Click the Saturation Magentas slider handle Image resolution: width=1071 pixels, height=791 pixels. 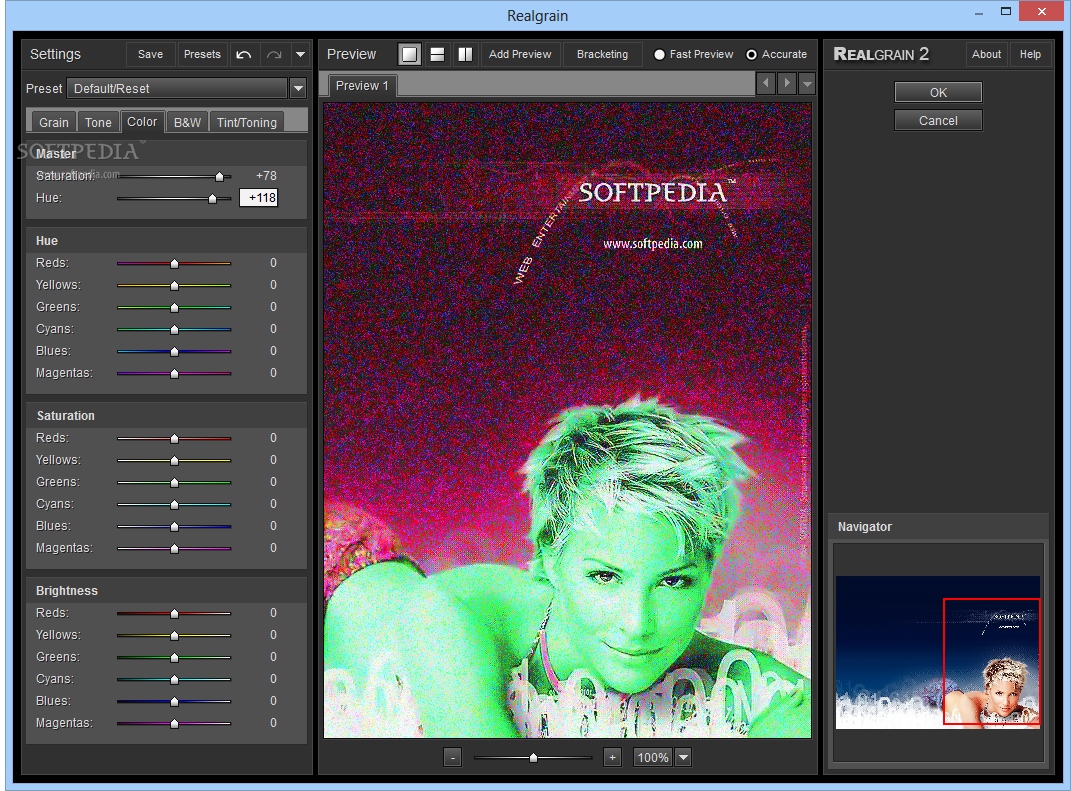(174, 549)
